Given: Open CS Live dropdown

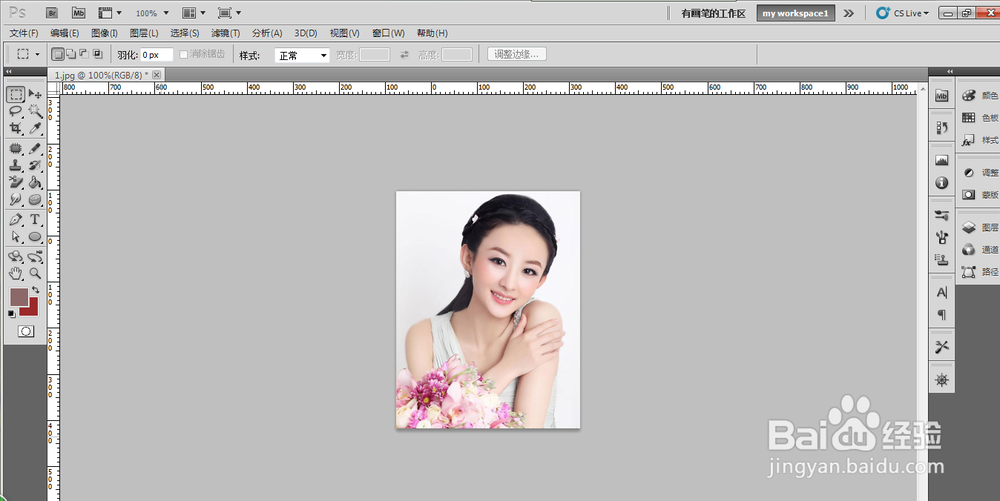Looking at the screenshot, I should point(903,13).
